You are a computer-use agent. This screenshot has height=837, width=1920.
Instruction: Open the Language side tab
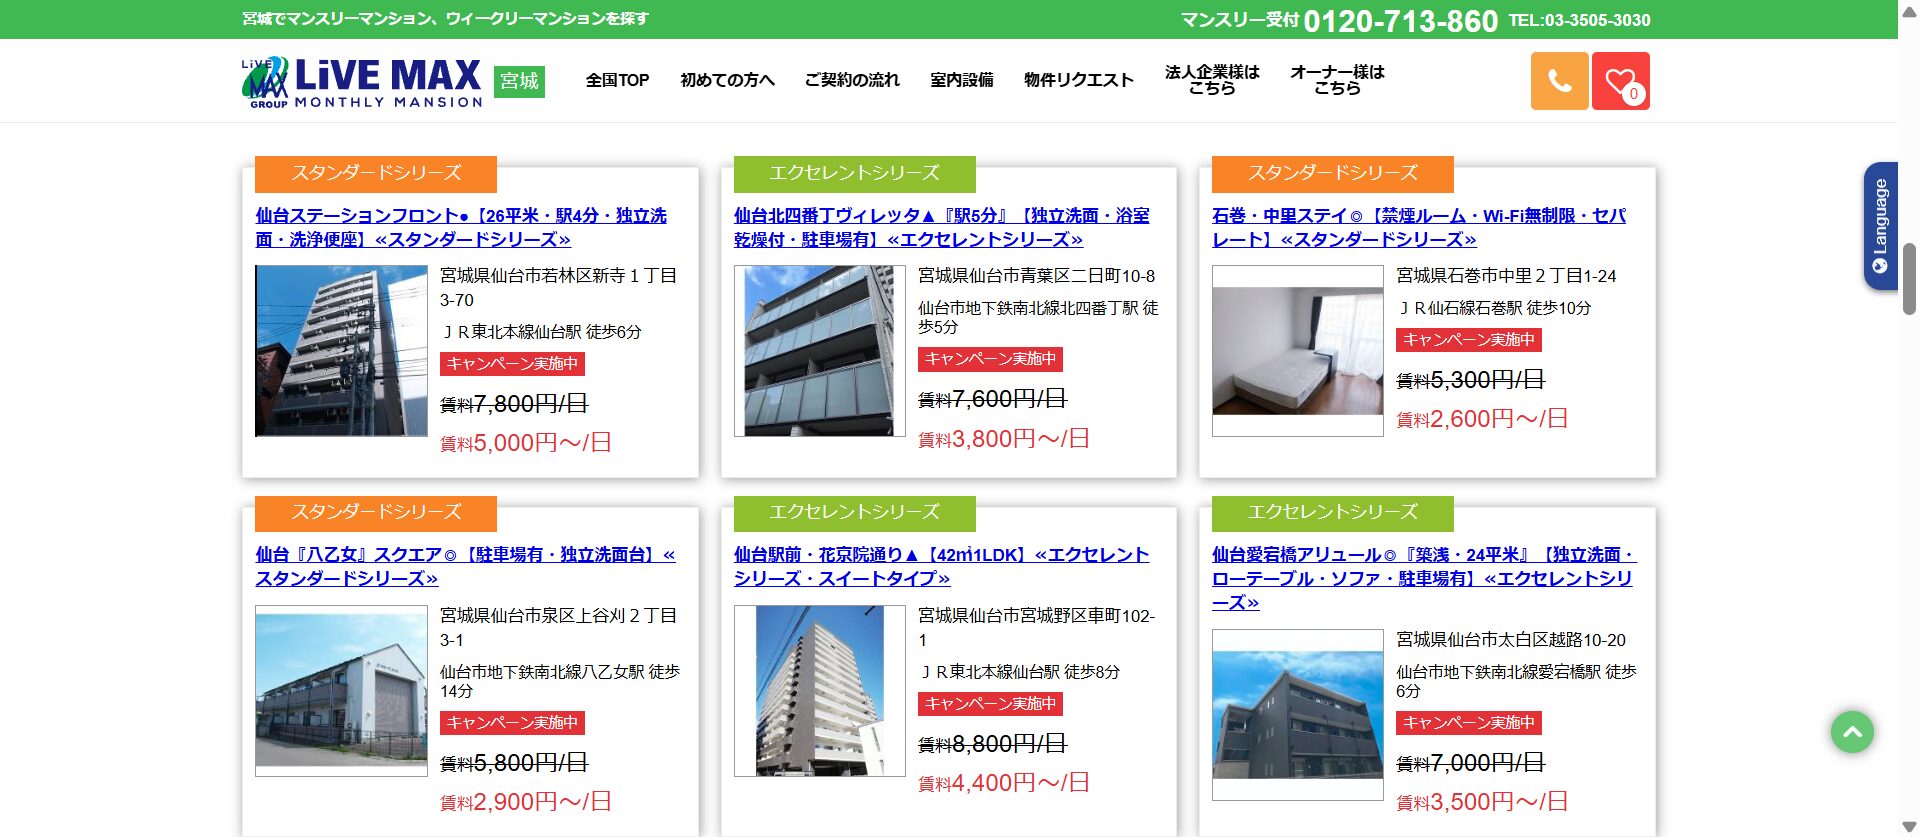[1880, 226]
